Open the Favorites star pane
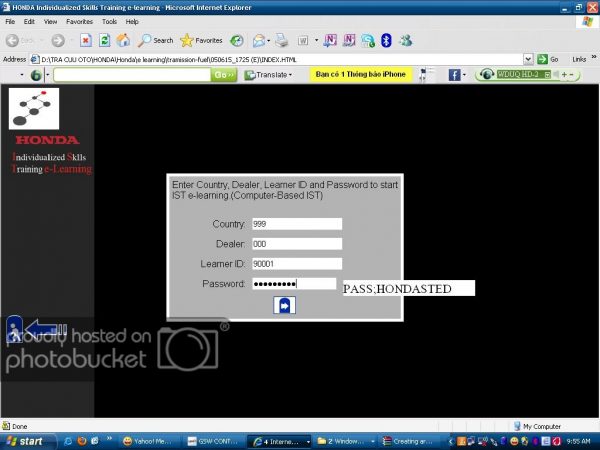This screenshot has height=450, width=600. click(x=201, y=40)
